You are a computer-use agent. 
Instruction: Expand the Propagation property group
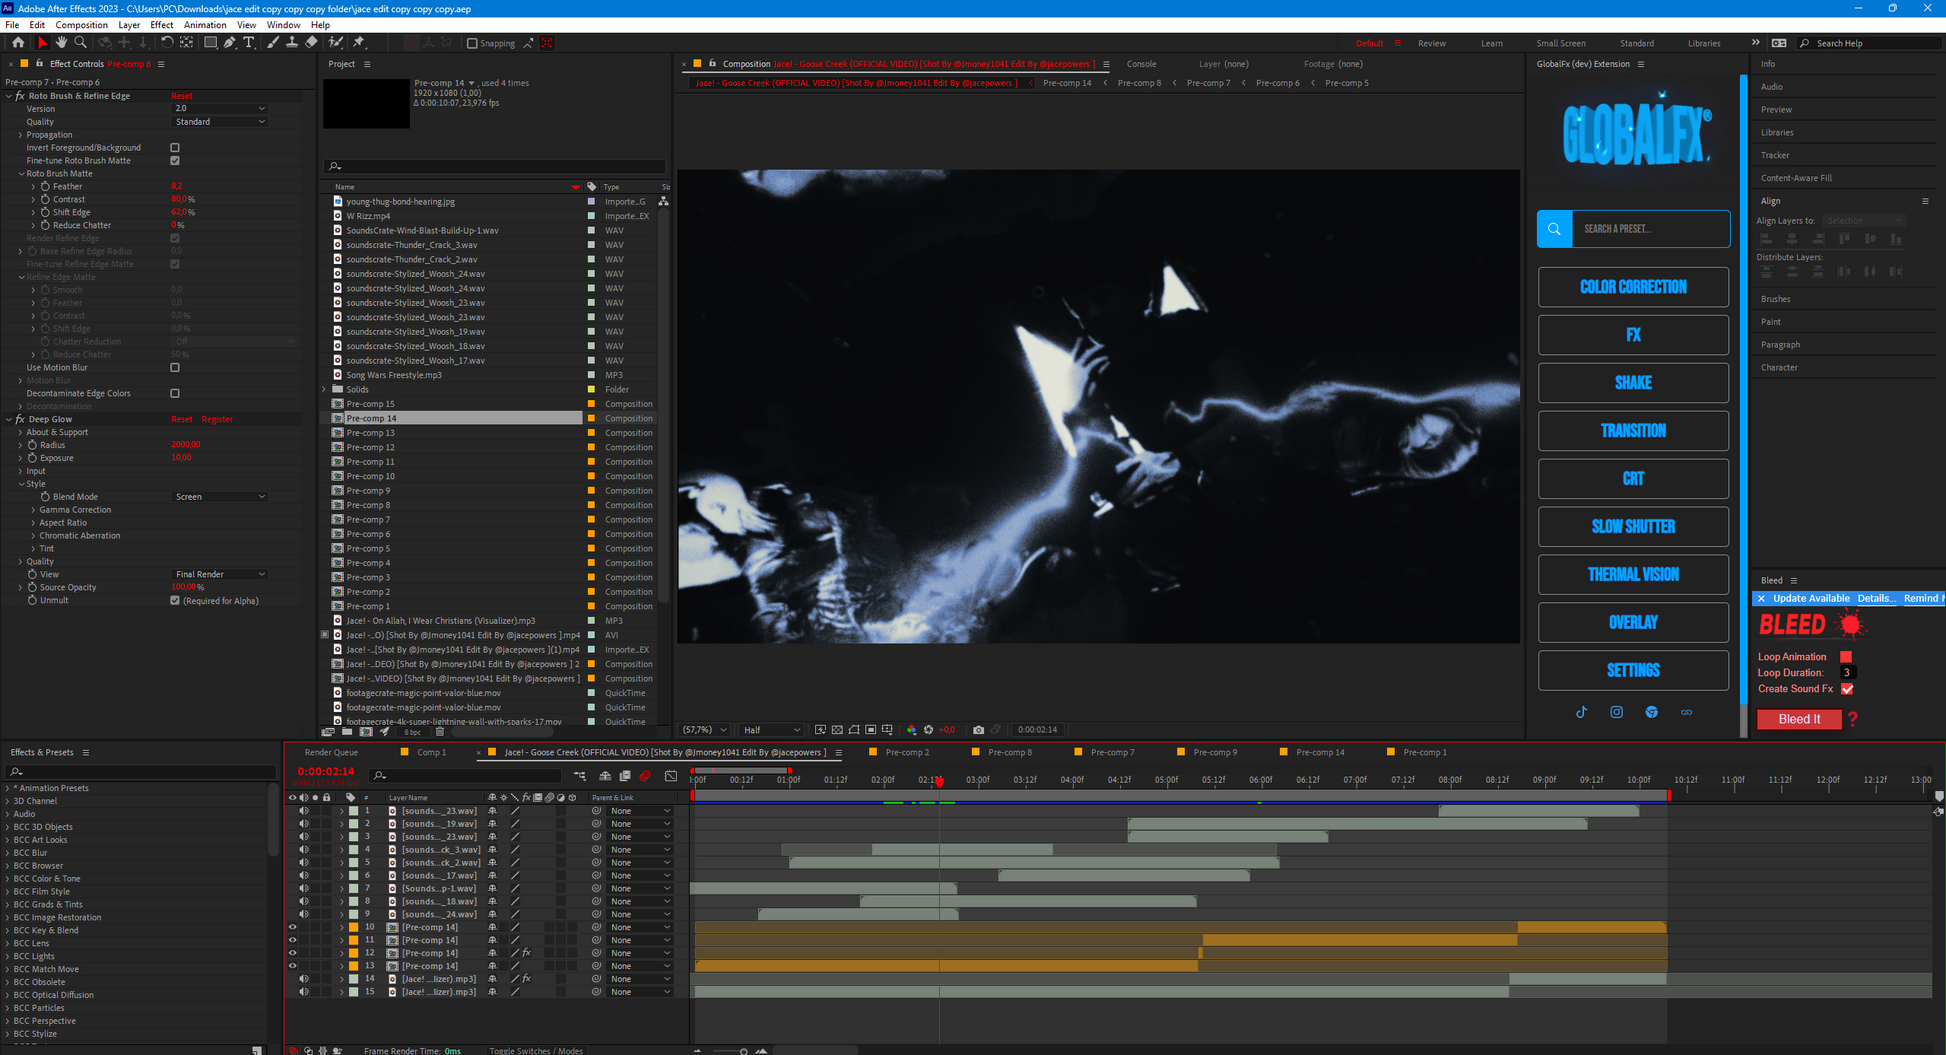coord(20,135)
